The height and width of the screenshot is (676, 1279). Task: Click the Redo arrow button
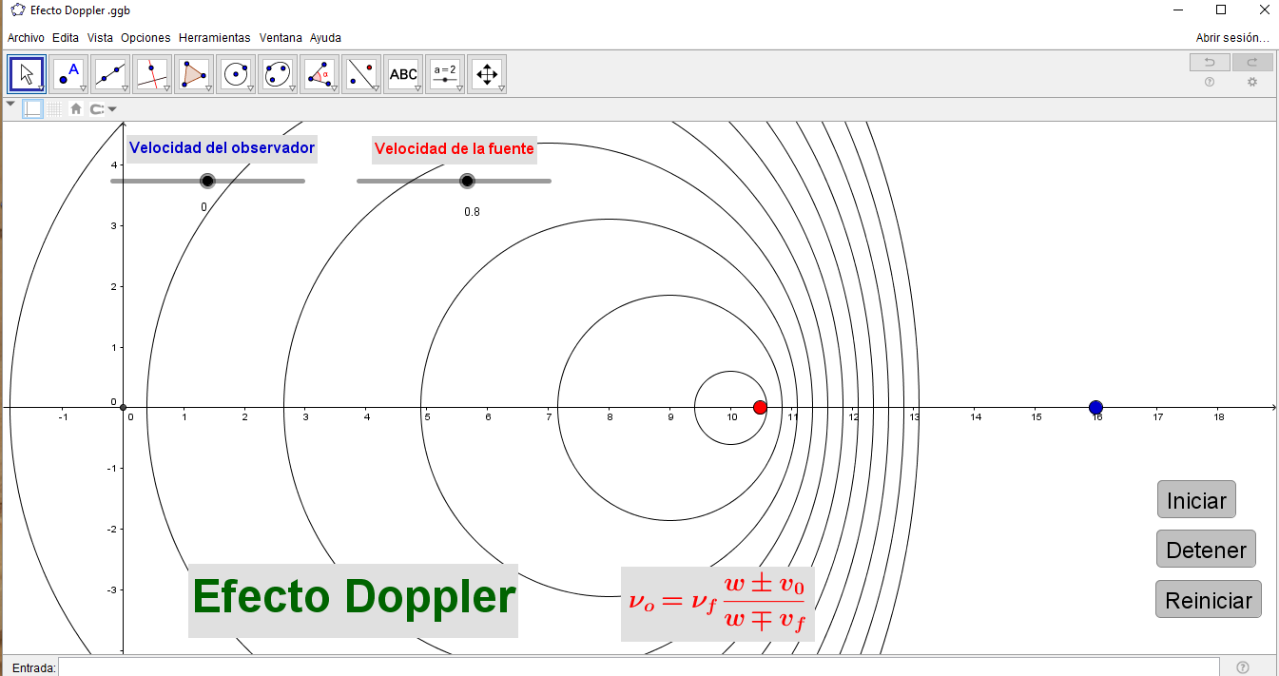1252,63
